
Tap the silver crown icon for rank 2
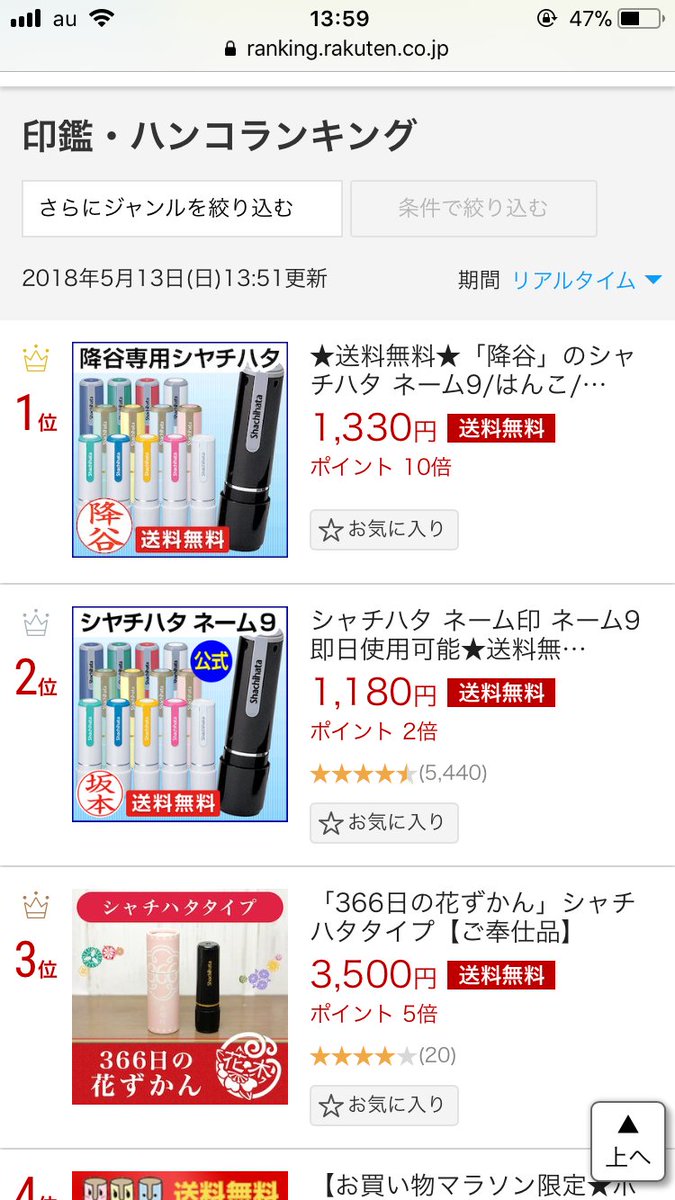(36, 624)
